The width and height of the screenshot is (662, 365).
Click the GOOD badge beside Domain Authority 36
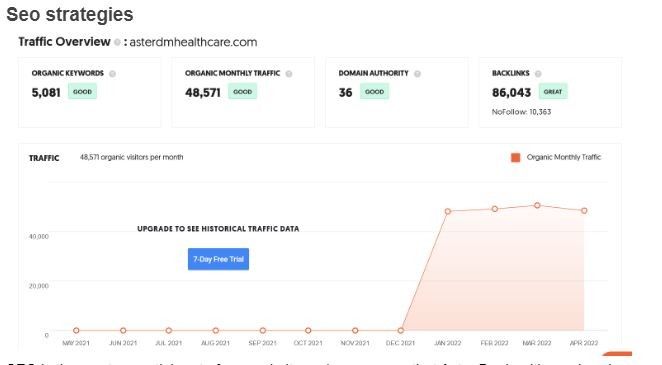(374, 92)
